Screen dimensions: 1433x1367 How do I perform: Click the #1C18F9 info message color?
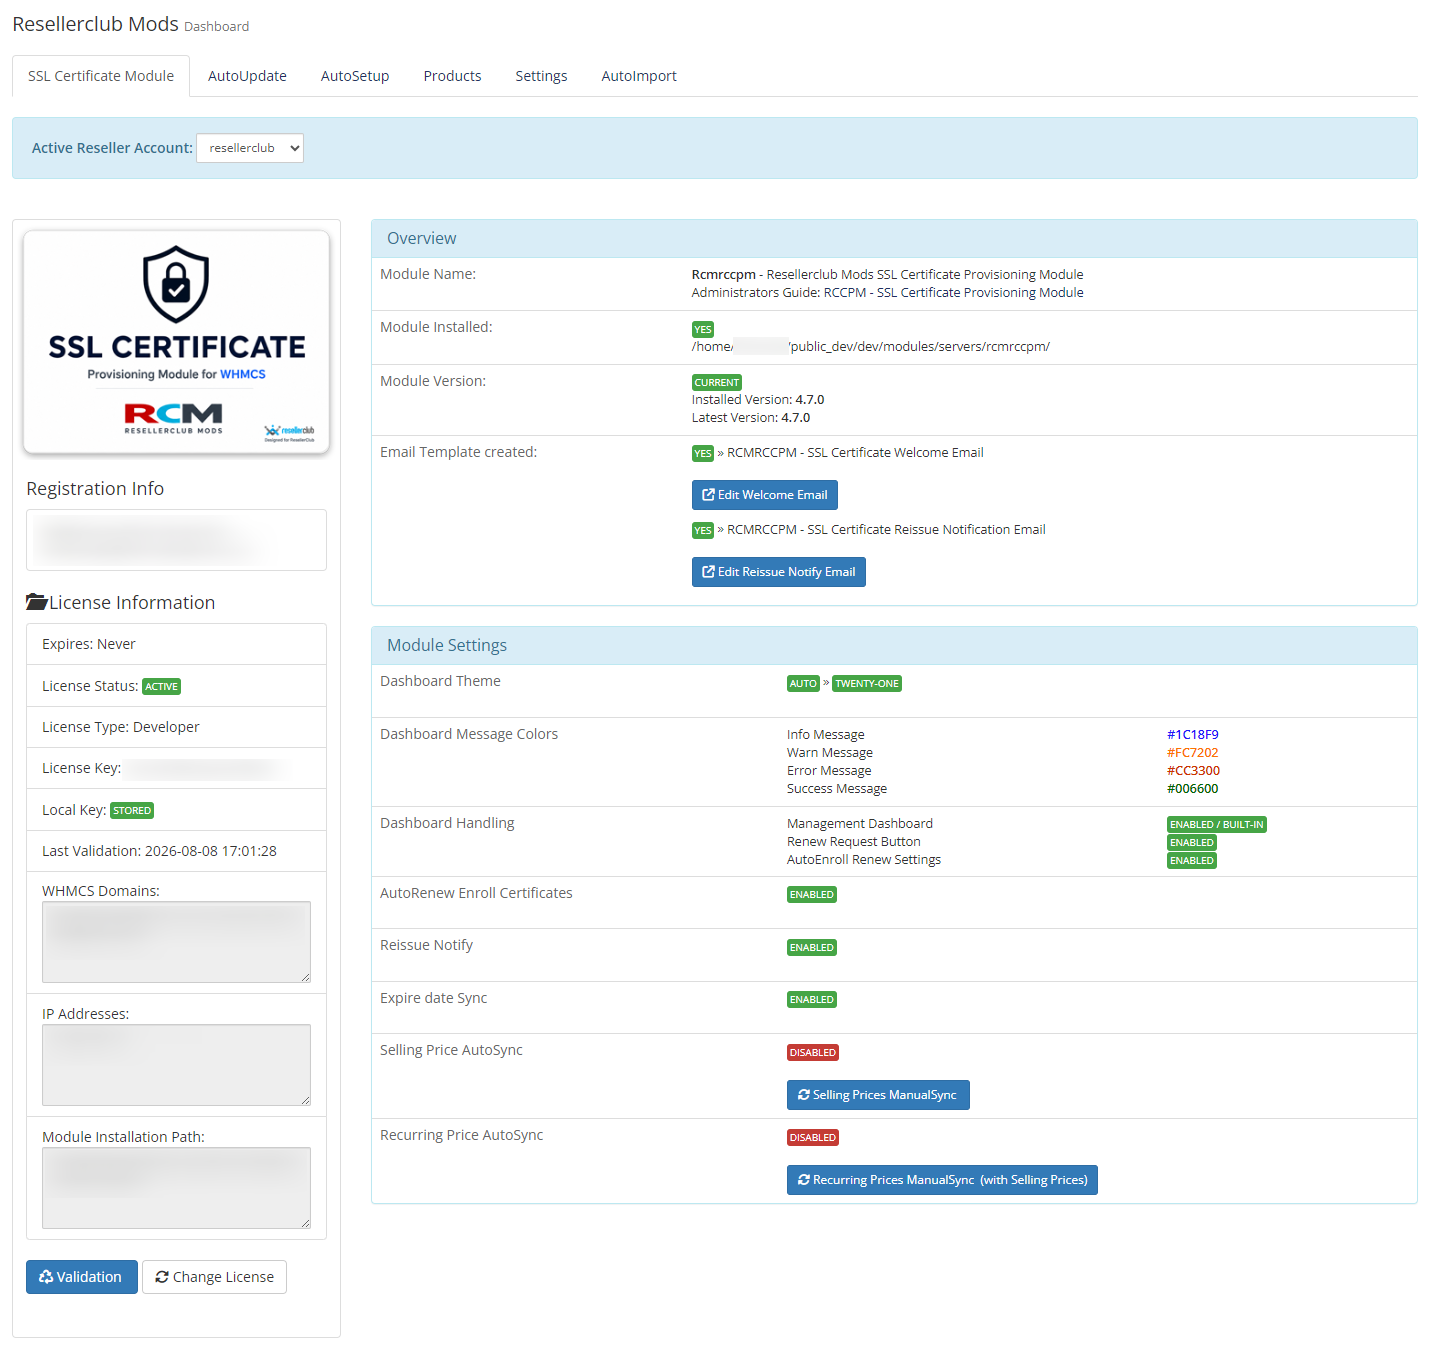pyautogui.click(x=1193, y=735)
